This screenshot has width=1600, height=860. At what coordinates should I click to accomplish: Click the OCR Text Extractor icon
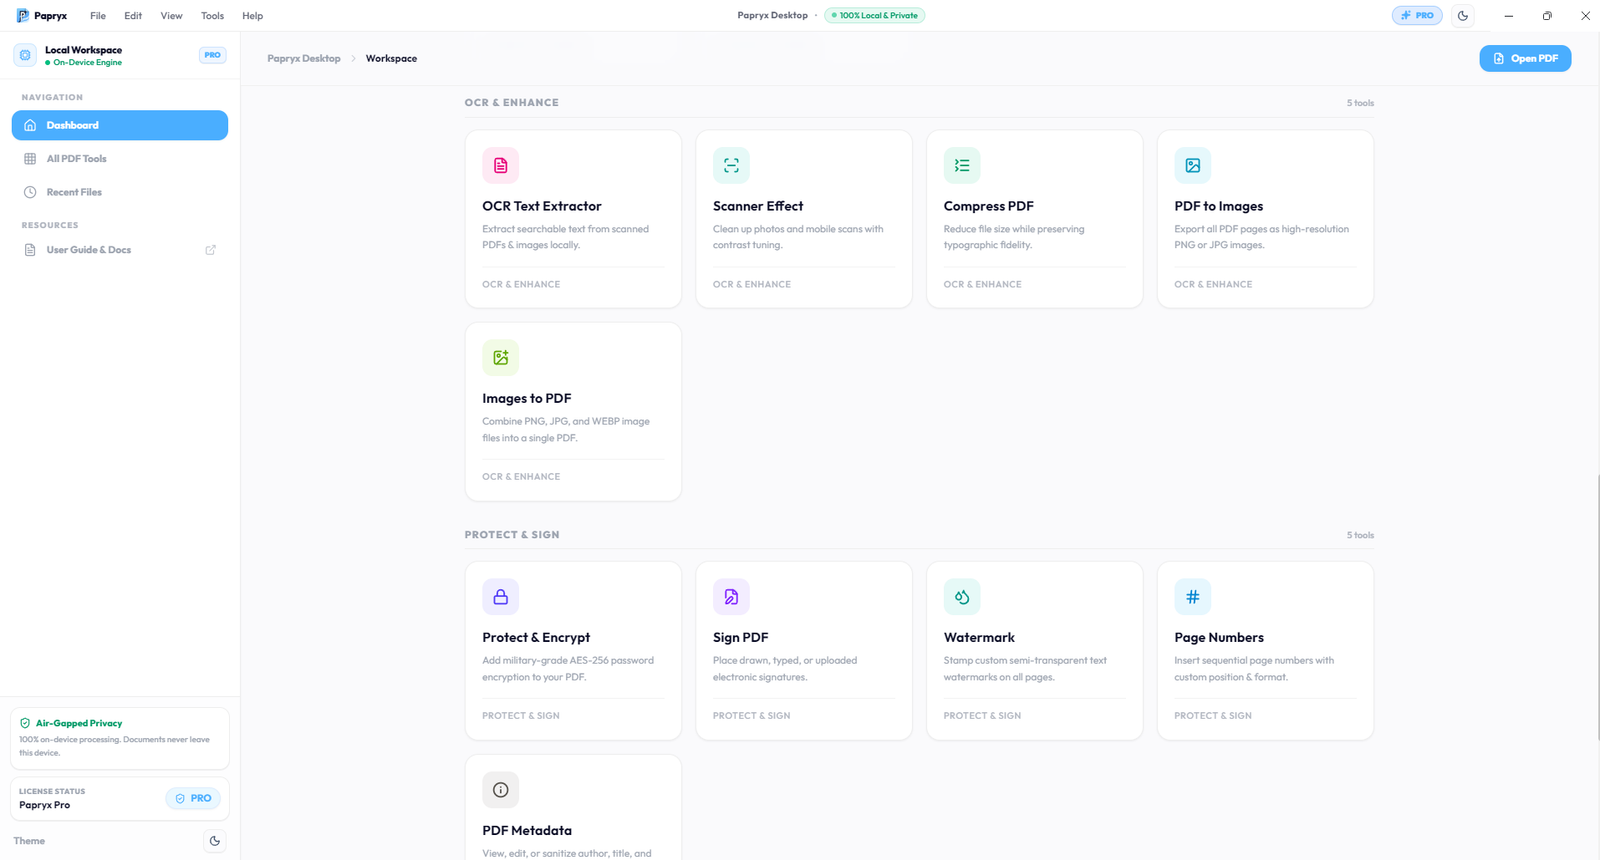[501, 166]
